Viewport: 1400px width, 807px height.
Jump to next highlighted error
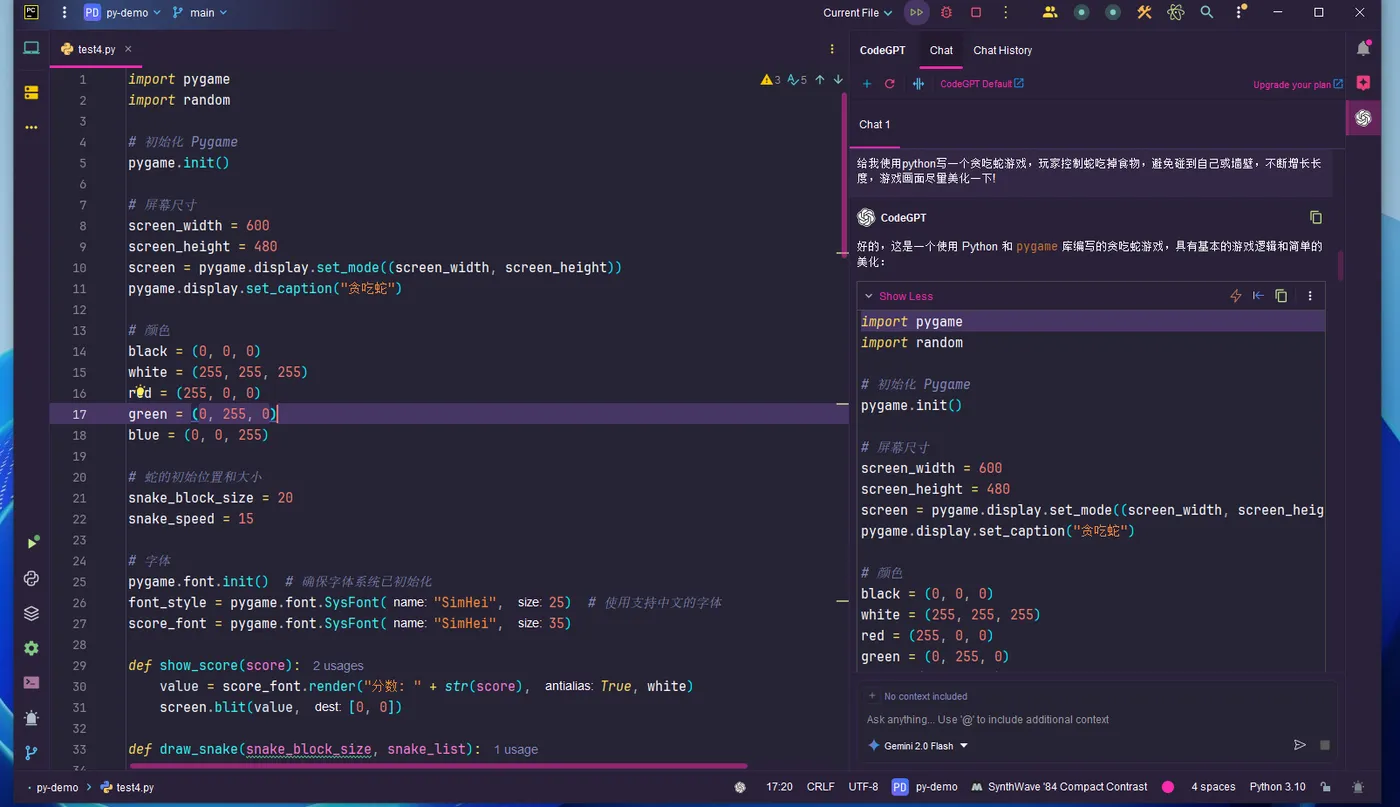(x=838, y=80)
